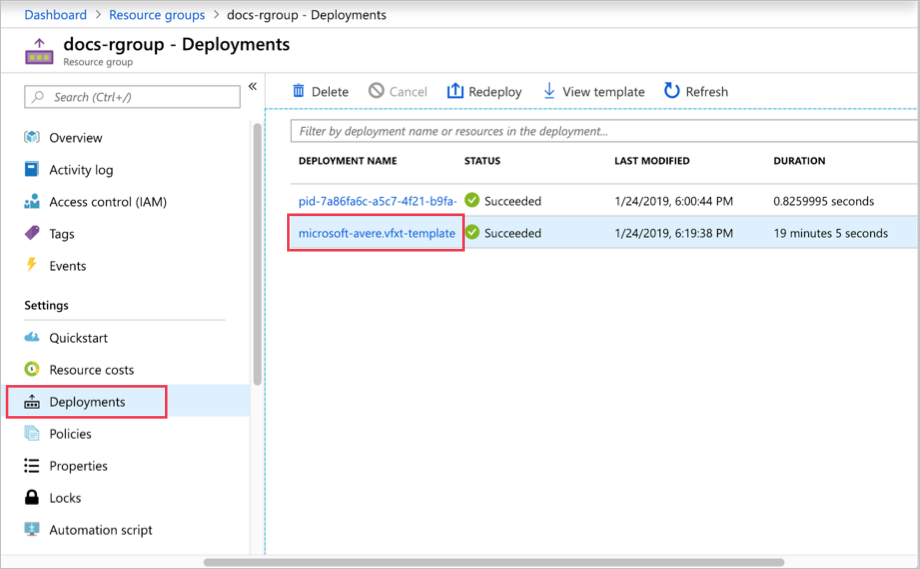Click the Quickstart cloud icon

(32, 337)
